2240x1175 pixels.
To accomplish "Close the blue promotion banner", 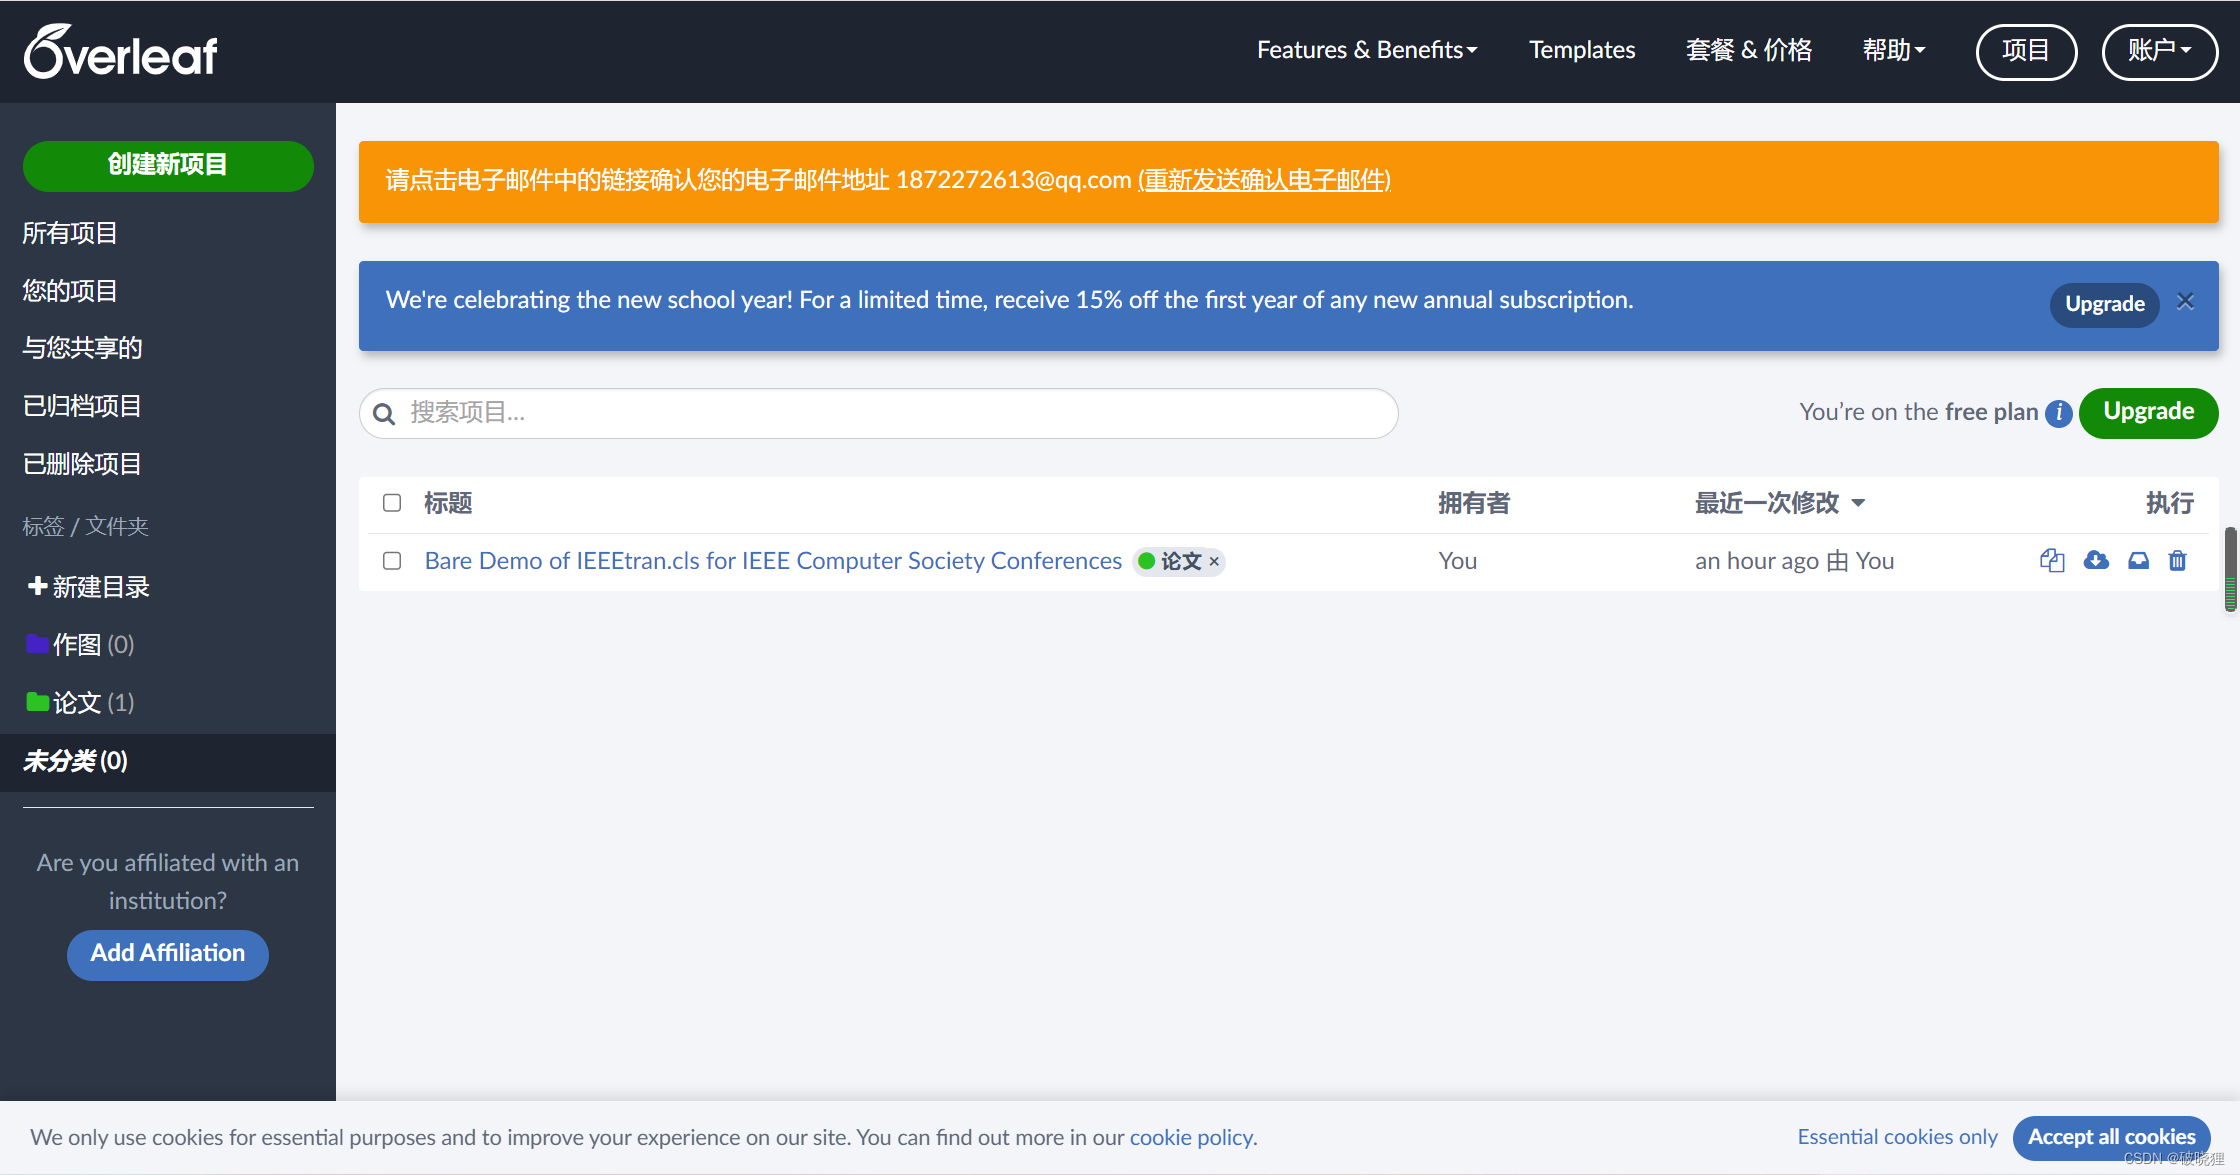I will pyautogui.click(x=2186, y=301).
